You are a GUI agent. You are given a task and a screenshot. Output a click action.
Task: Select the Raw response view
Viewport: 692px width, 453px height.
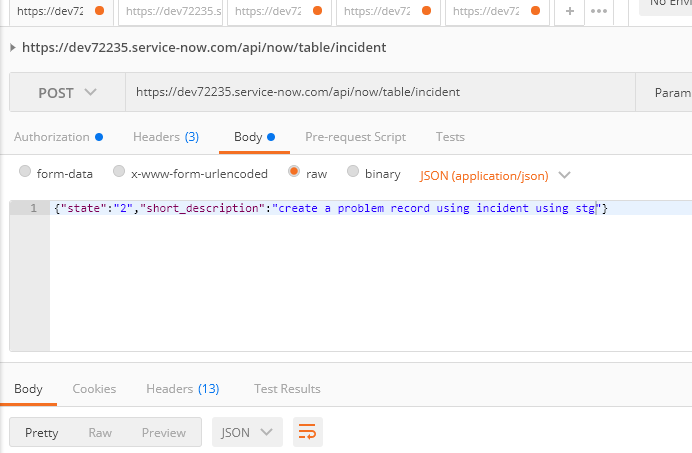[100, 433]
